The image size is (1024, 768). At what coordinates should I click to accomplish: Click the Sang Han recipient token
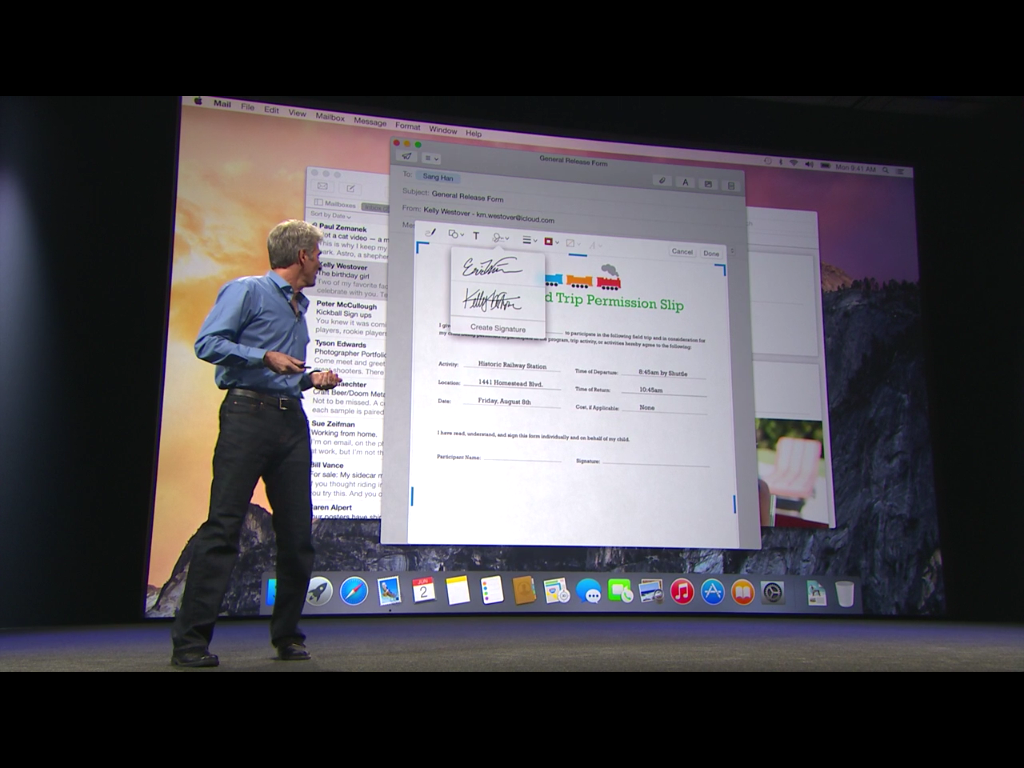coord(438,177)
